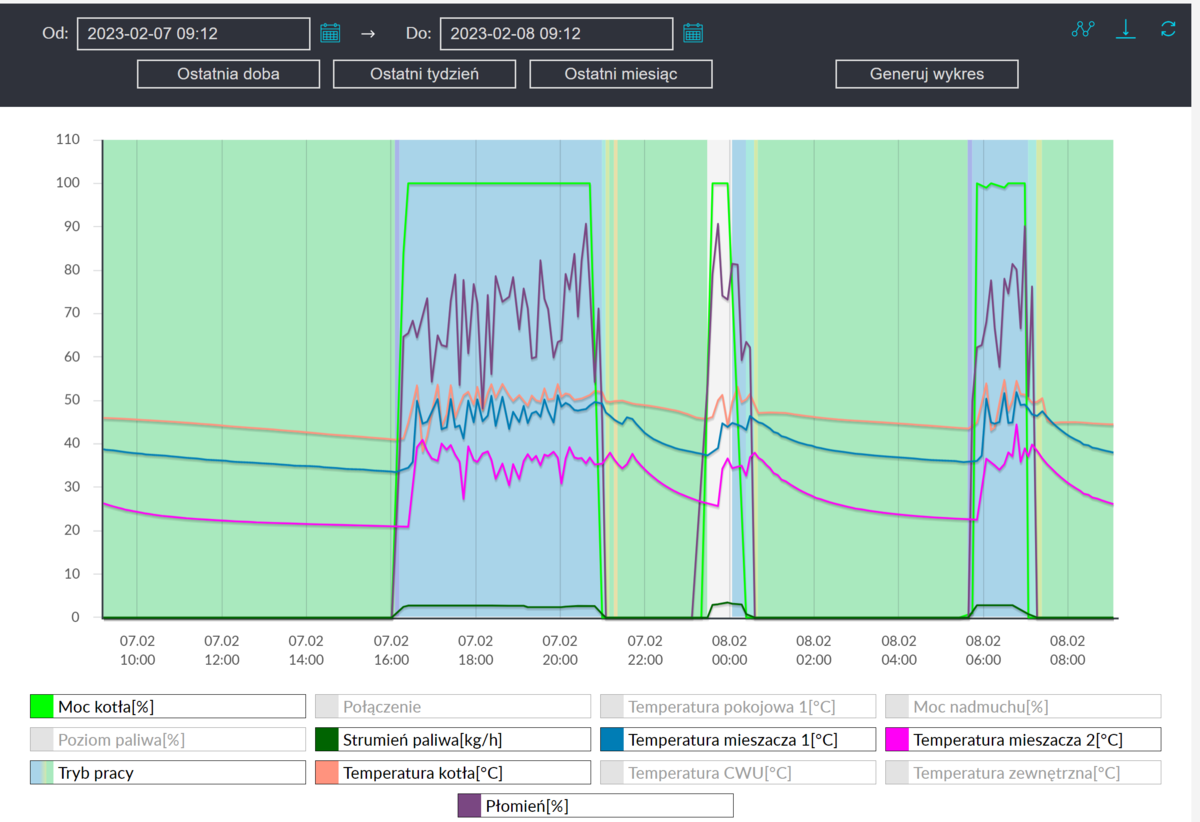This screenshot has height=822, width=1200.
Task: Enable the Moc nadmuchu[%] series
Action: 1023,707
